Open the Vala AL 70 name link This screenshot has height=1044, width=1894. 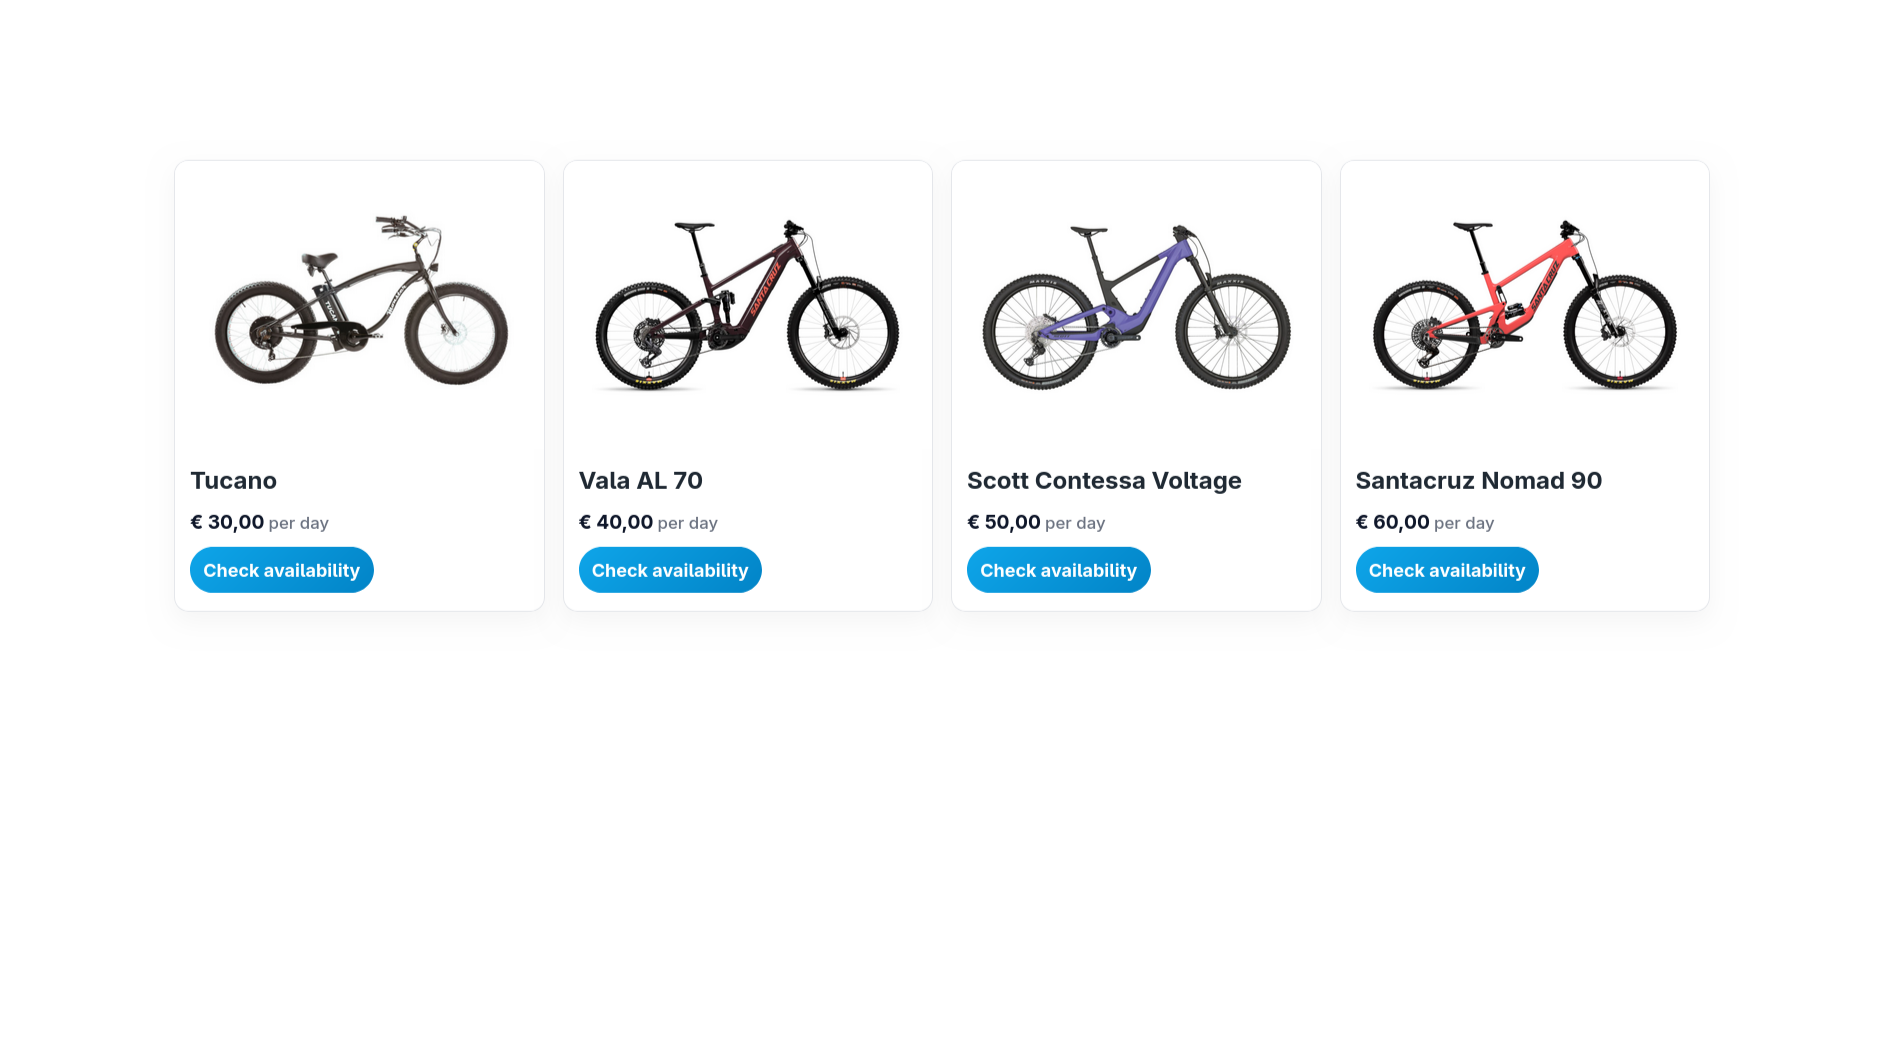point(640,481)
